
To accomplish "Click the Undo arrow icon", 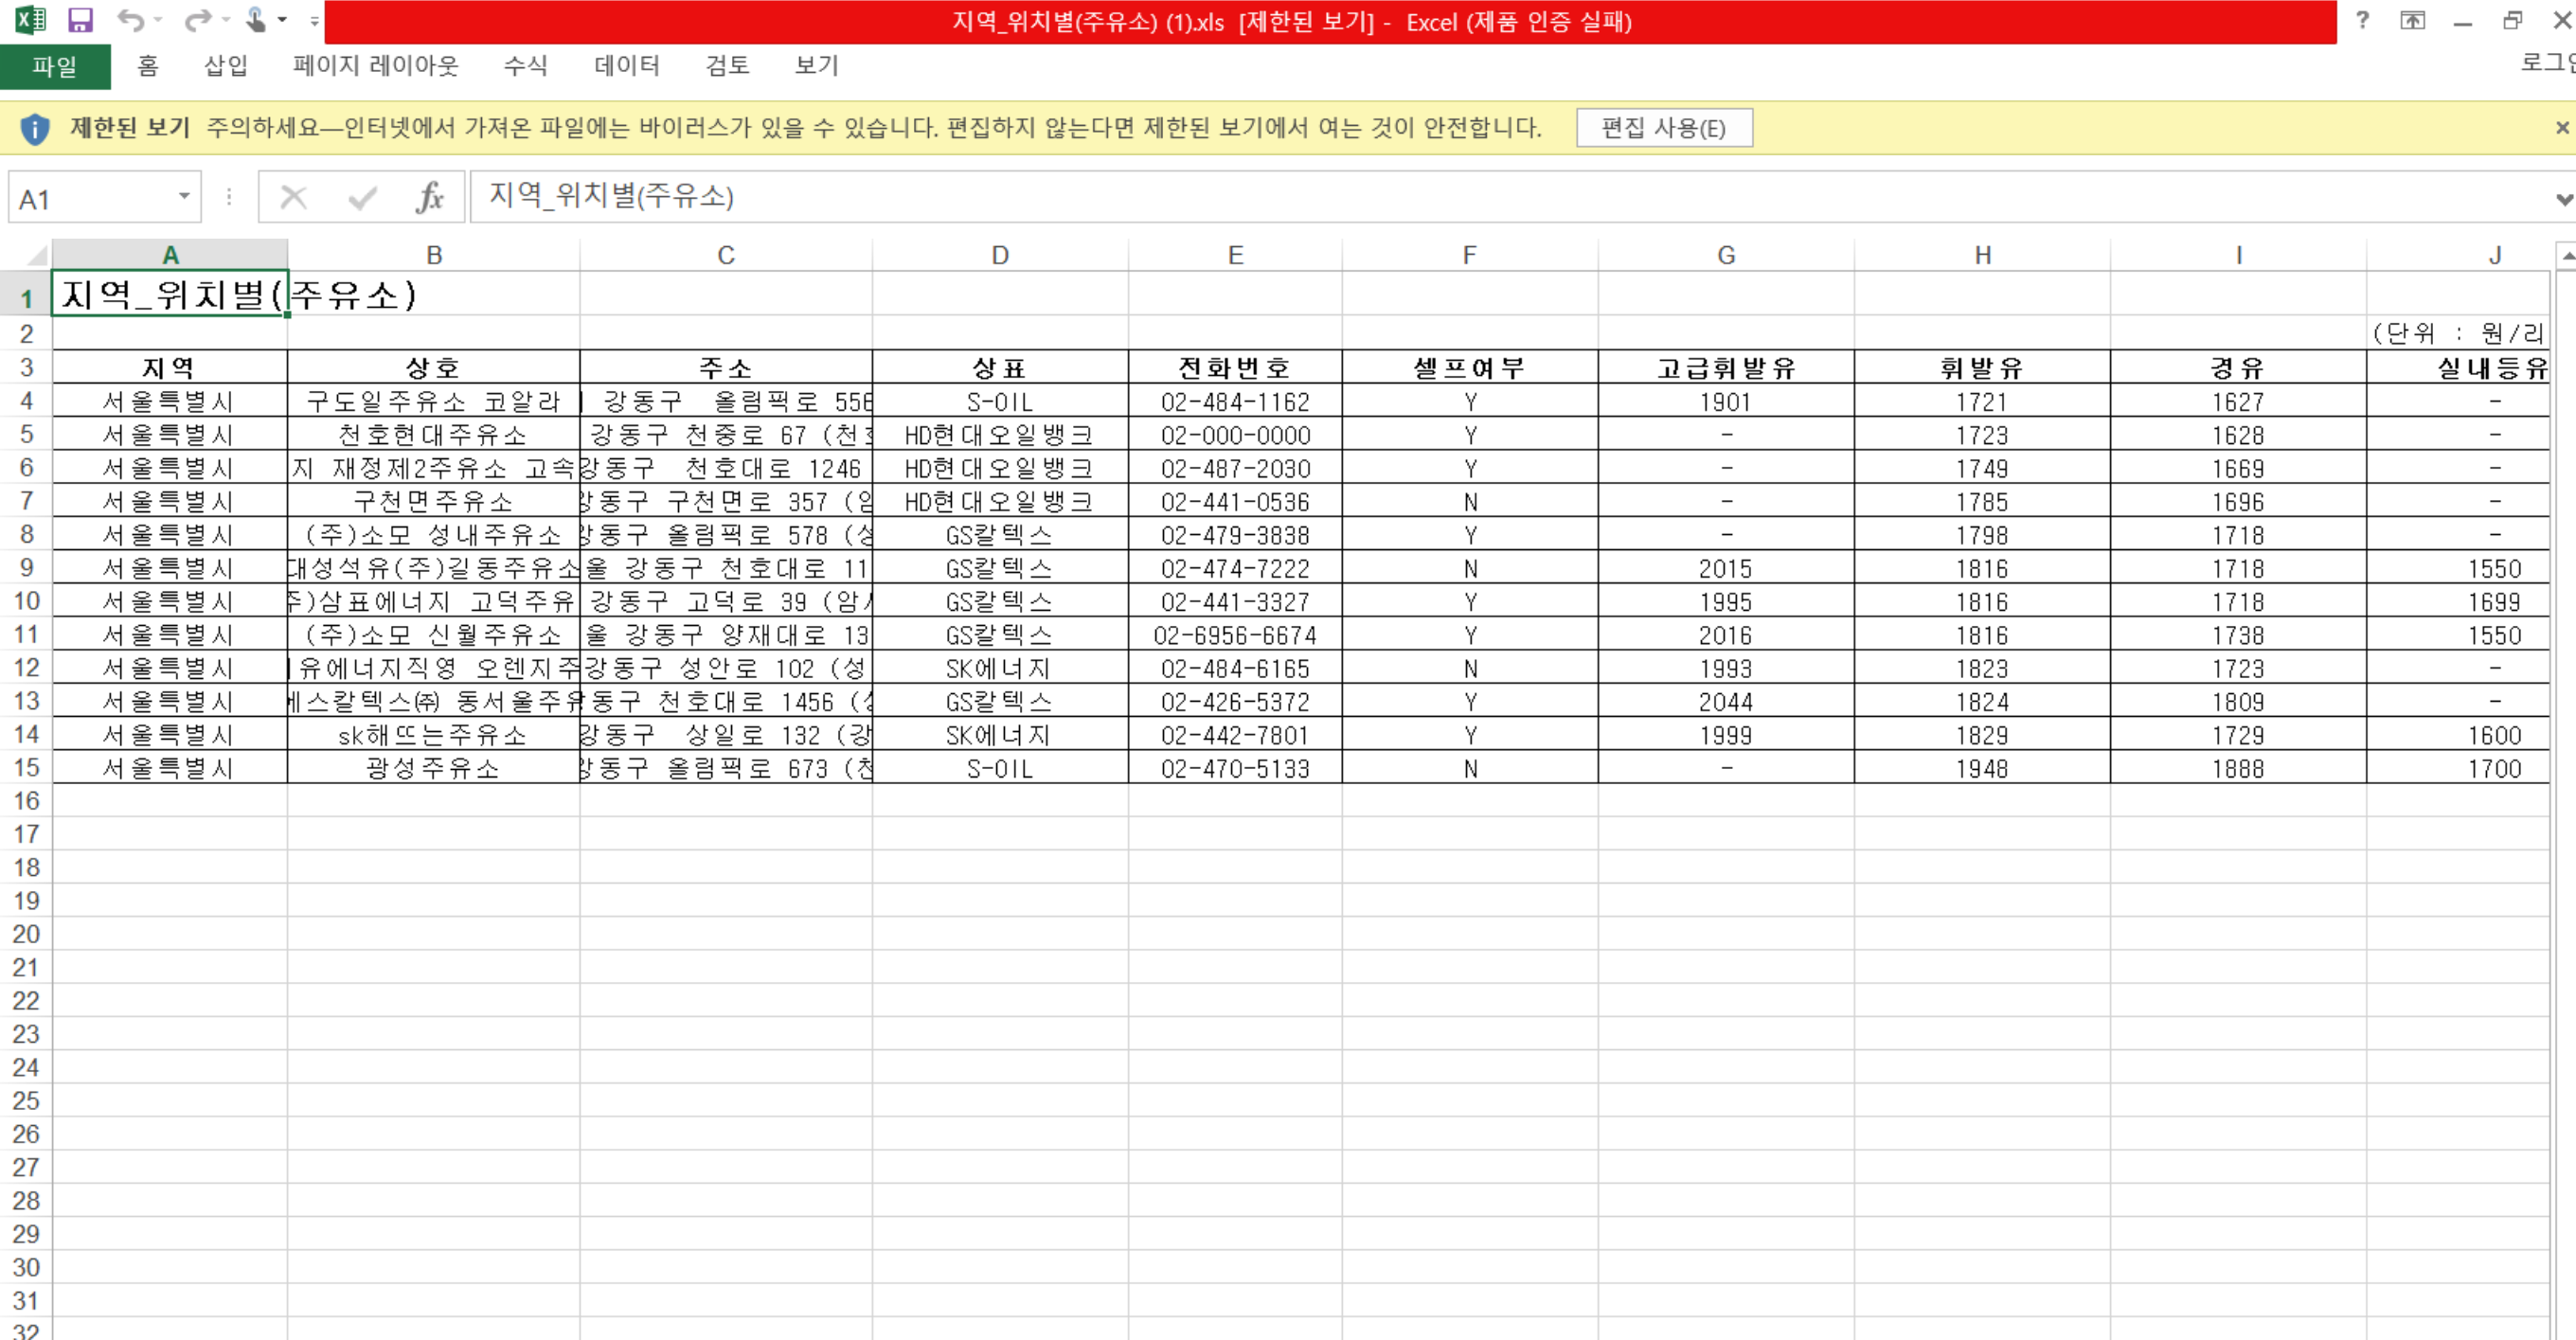I will [130, 20].
